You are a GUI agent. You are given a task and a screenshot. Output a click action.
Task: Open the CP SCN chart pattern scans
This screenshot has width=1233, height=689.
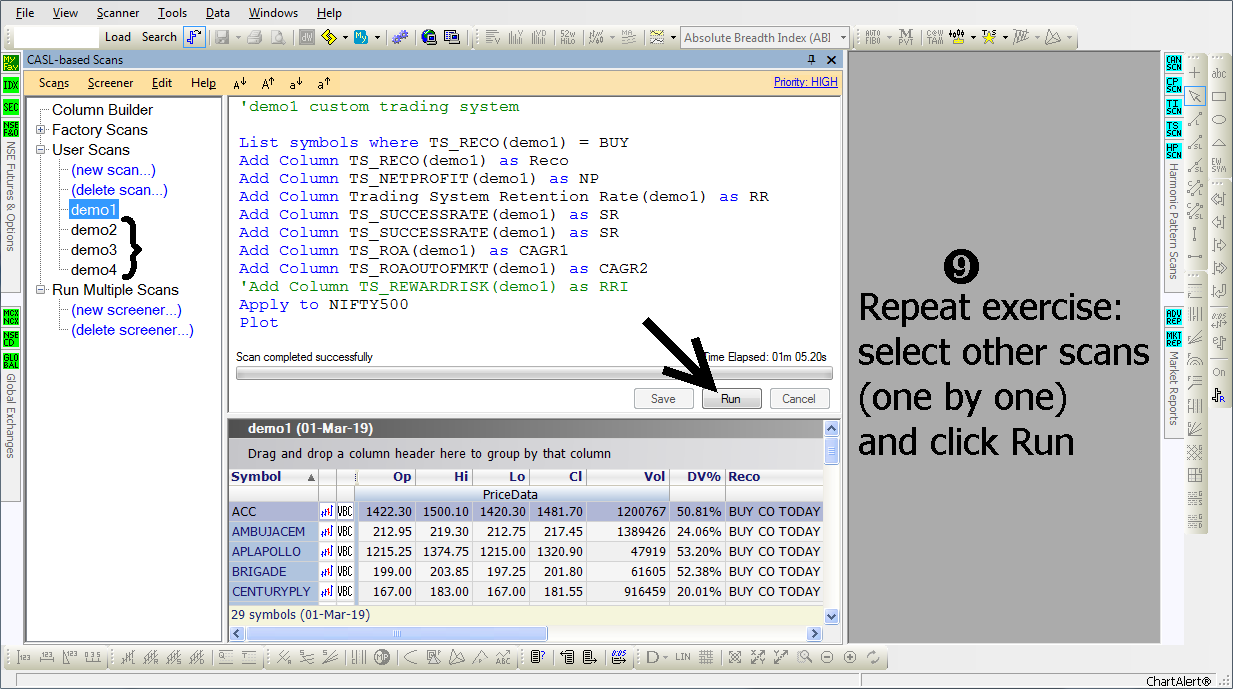(1174, 84)
